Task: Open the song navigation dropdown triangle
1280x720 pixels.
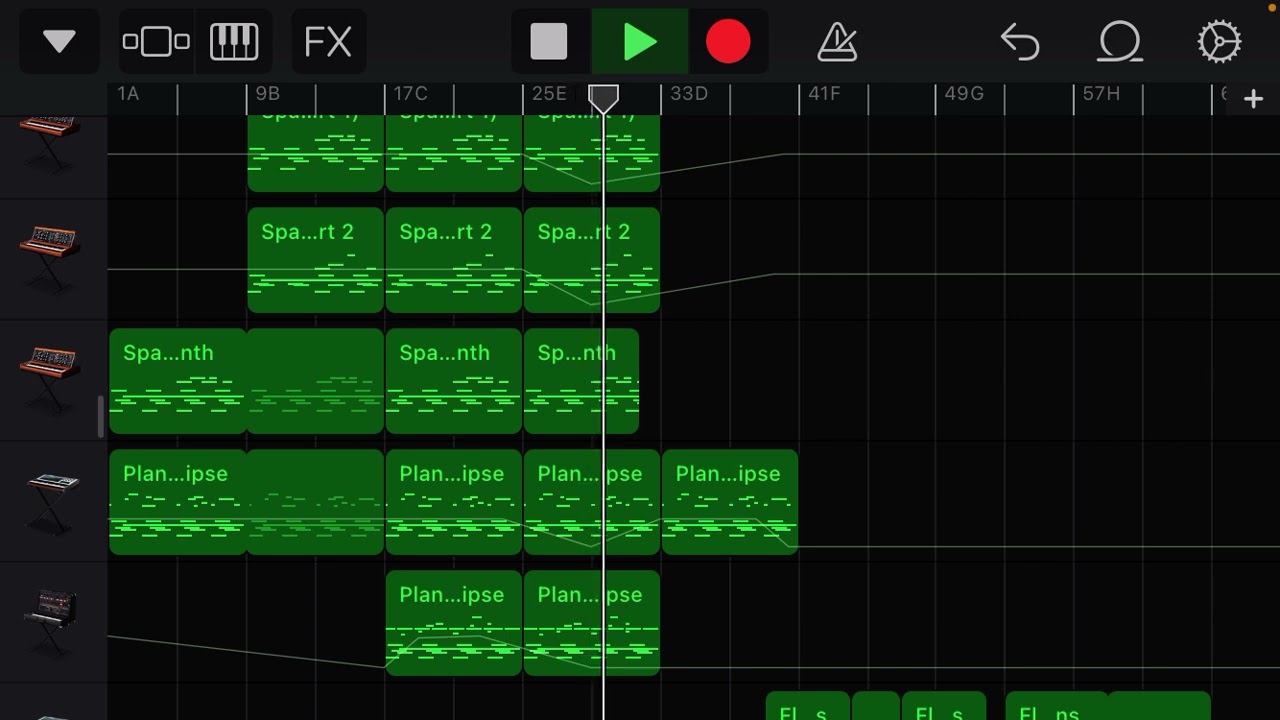Action: coord(59,42)
